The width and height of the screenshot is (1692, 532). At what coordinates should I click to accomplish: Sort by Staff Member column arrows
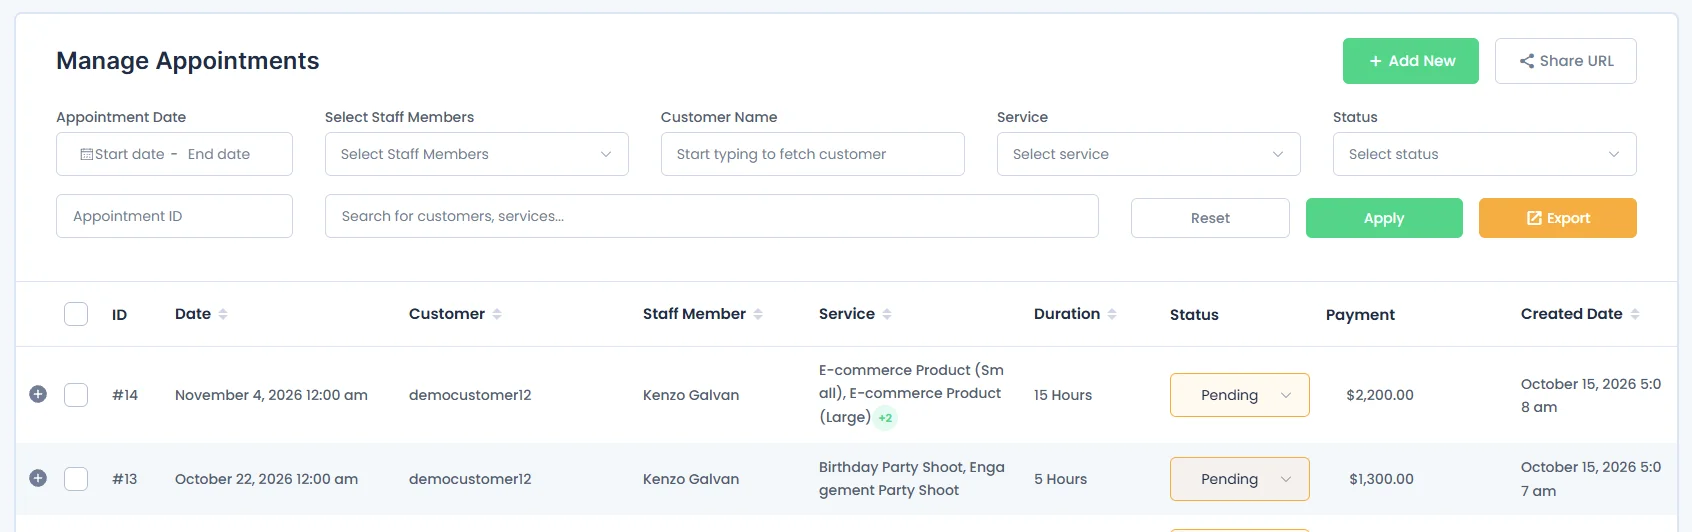tap(758, 314)
